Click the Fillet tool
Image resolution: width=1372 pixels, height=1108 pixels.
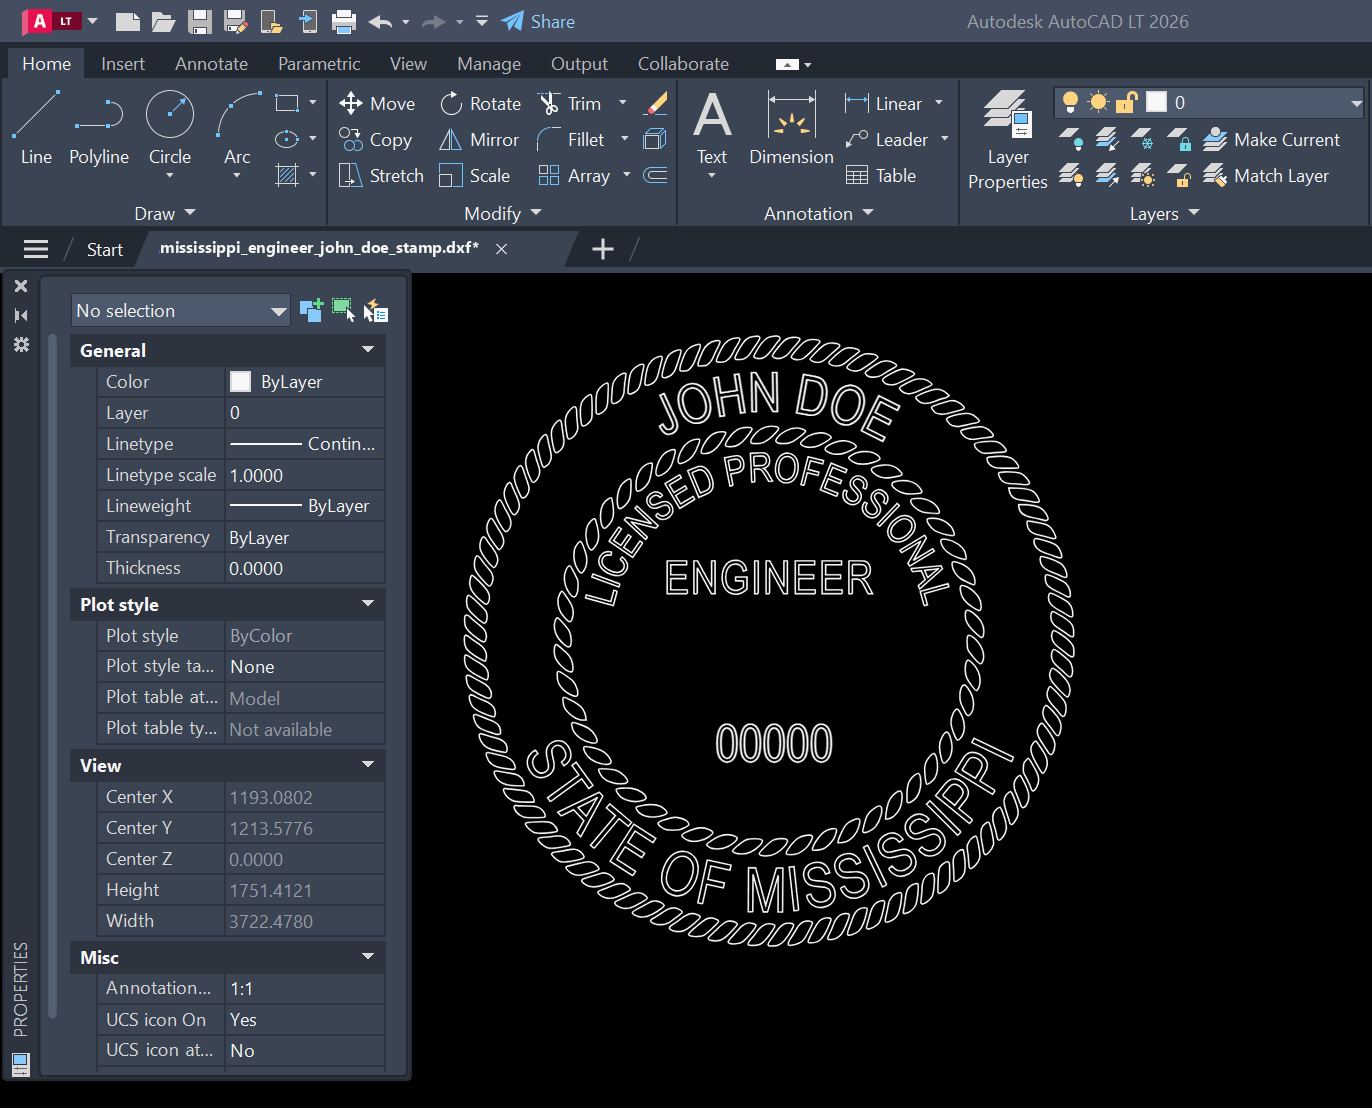pos(571,140)
